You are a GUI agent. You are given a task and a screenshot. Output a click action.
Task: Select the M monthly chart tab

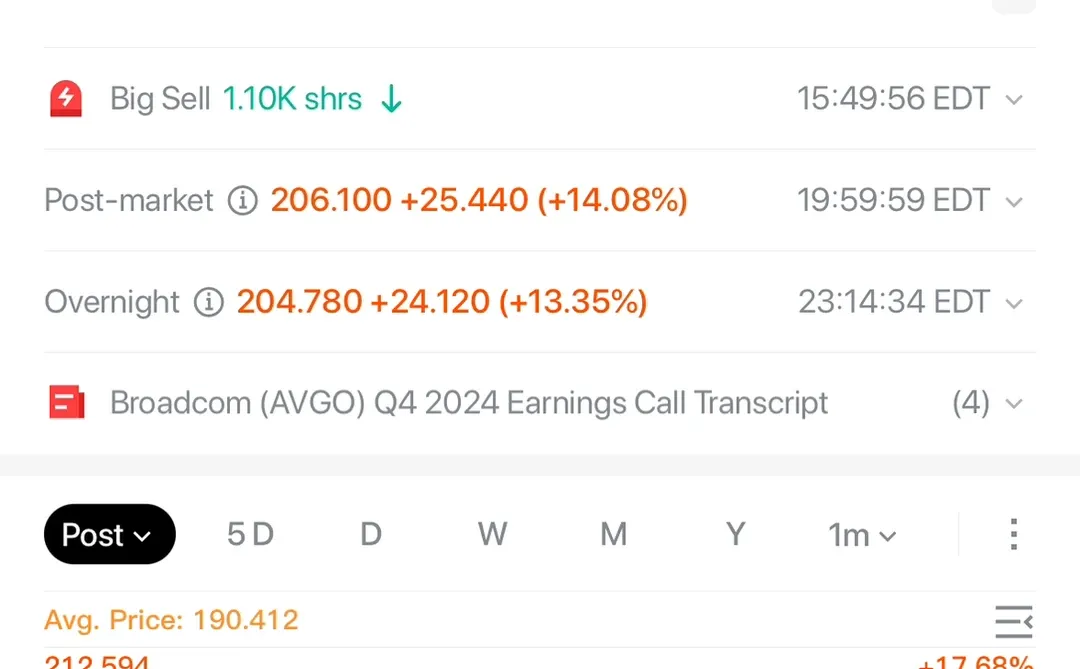point(613,535)
